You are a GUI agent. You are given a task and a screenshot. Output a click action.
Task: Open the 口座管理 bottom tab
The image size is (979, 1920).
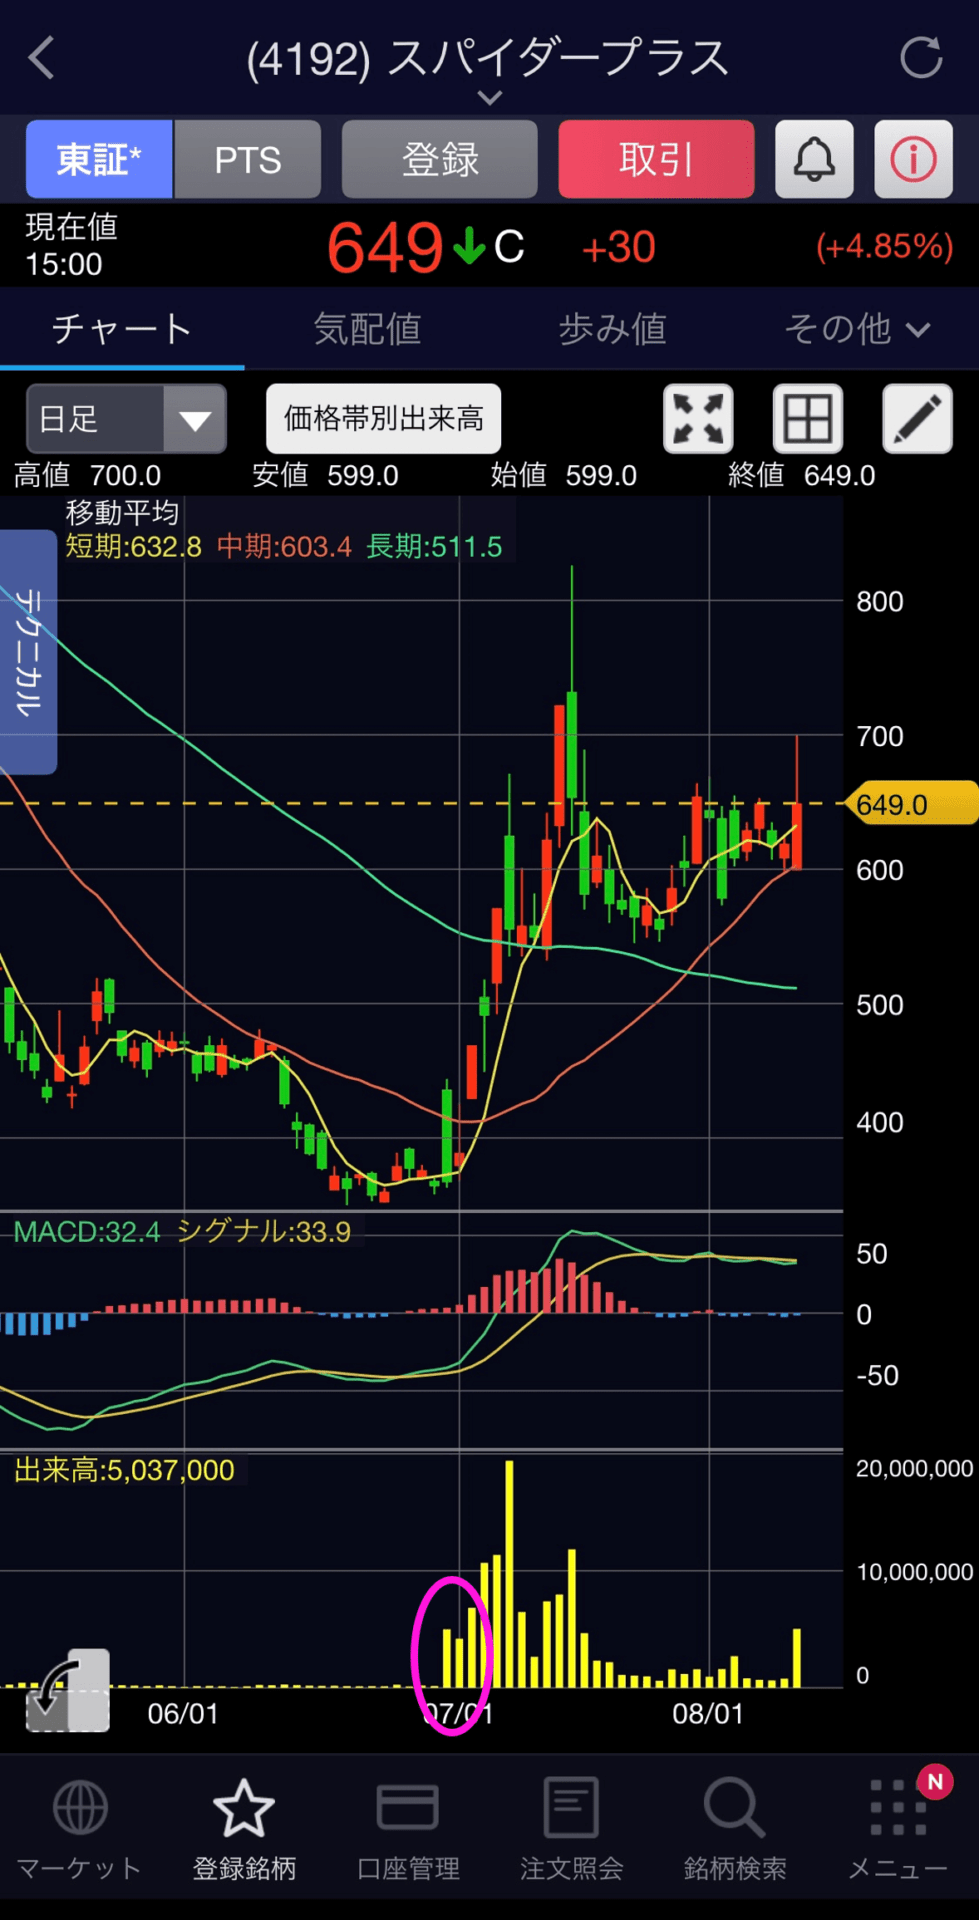pyautogui.click(x=408, y=1830)
